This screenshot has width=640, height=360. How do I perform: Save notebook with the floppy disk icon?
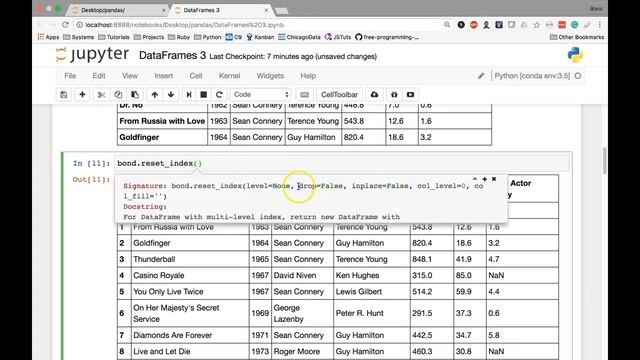coord(64,95)
